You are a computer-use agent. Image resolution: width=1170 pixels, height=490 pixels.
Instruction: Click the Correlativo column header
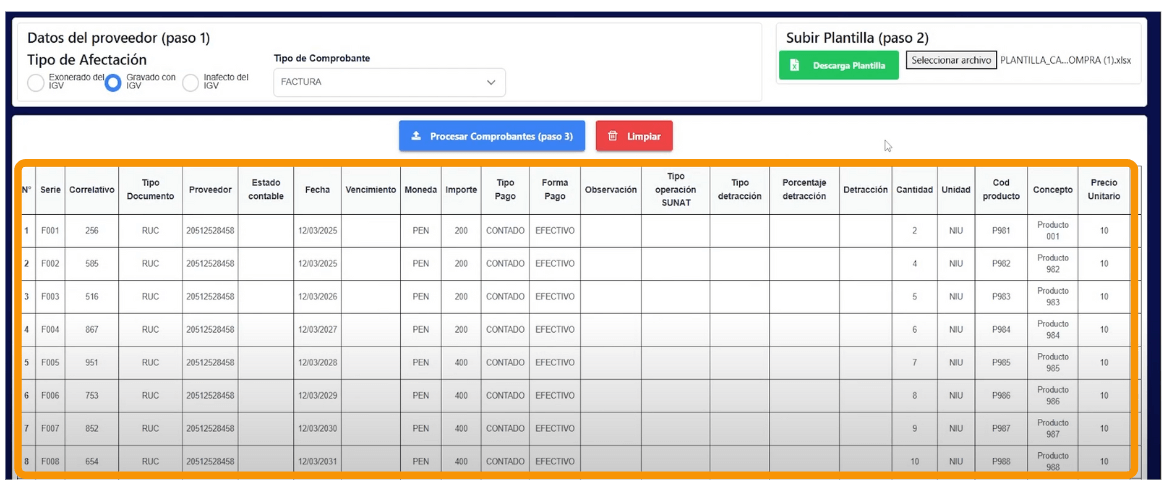(92, 190)
